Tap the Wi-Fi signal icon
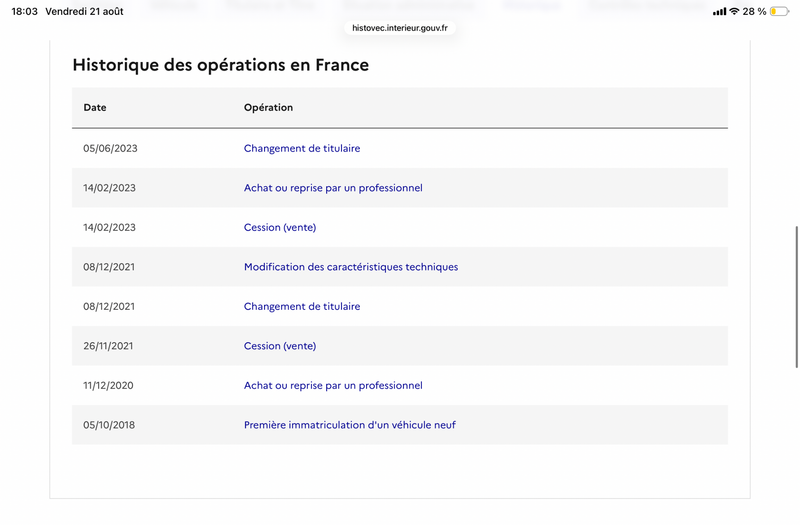Image resolution: width=800 pixels, height=525 pixels. (x=734, y=11)
